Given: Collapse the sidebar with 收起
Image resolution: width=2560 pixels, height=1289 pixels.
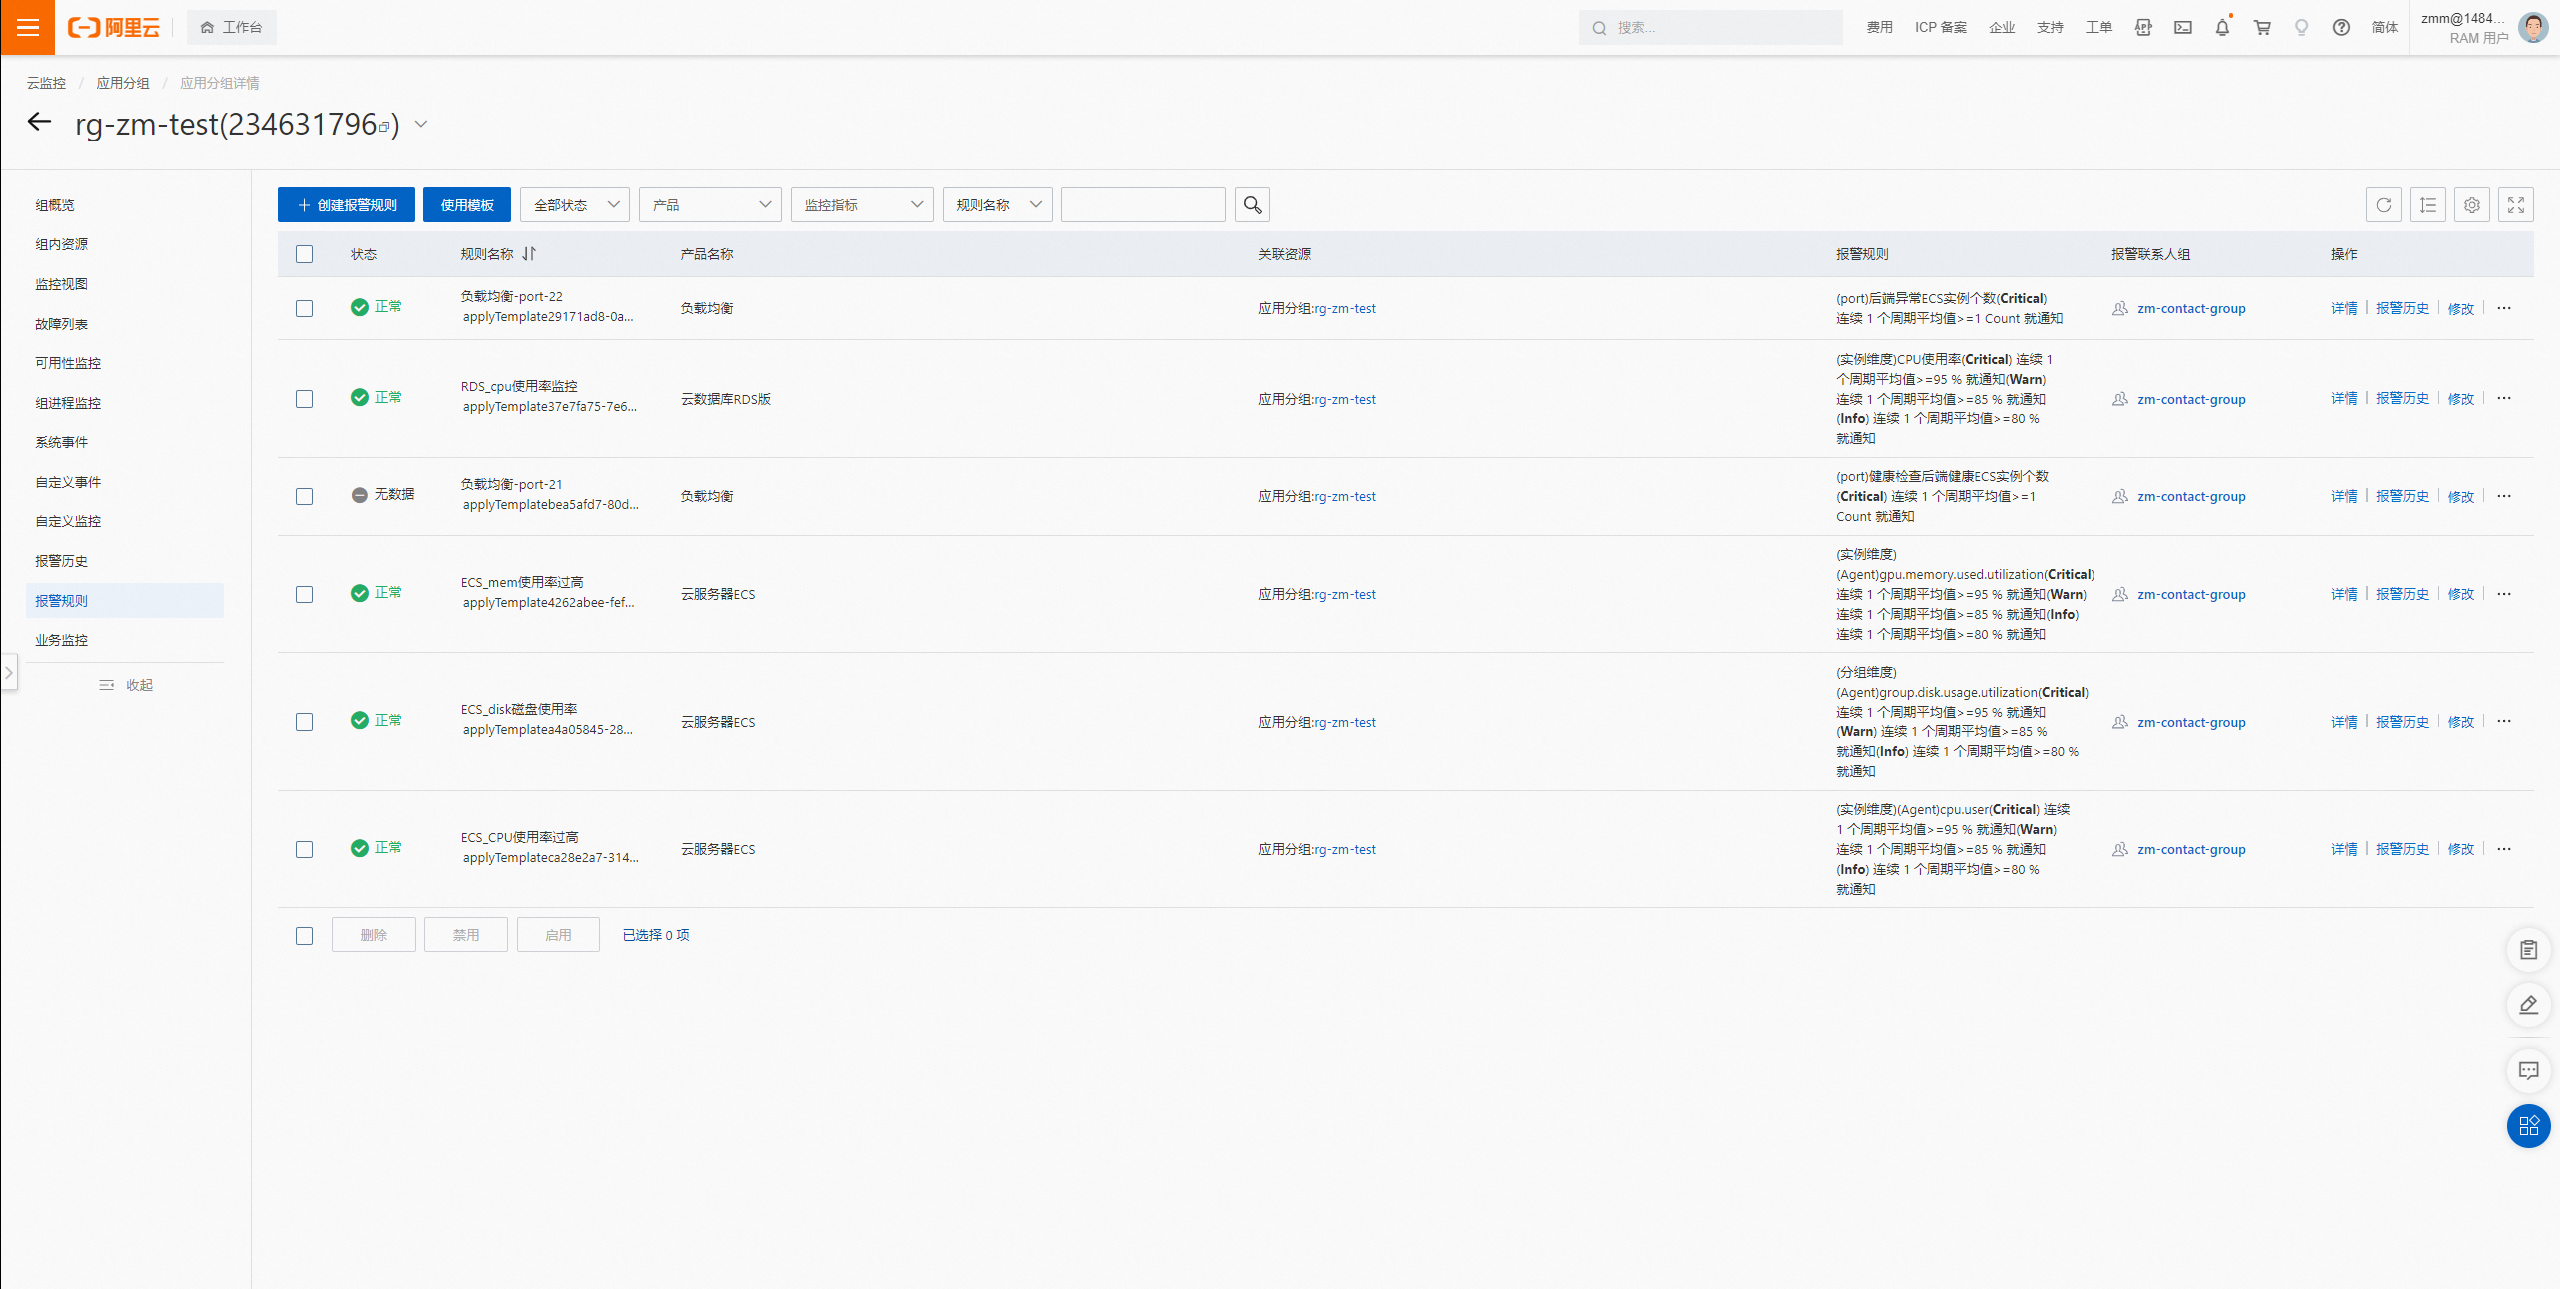Looking at the screenshot, I should (126, 685).
